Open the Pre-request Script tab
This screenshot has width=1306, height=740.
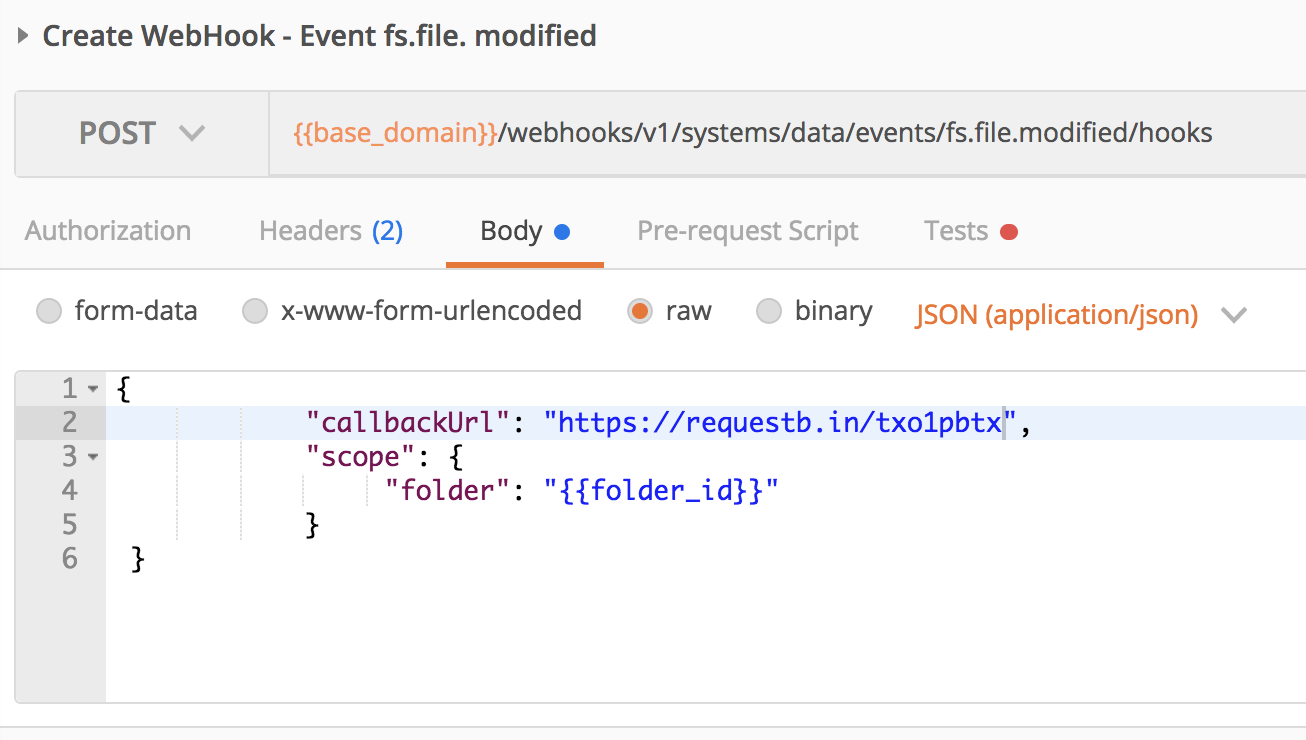pyautogui.click(x=748, y=231)
